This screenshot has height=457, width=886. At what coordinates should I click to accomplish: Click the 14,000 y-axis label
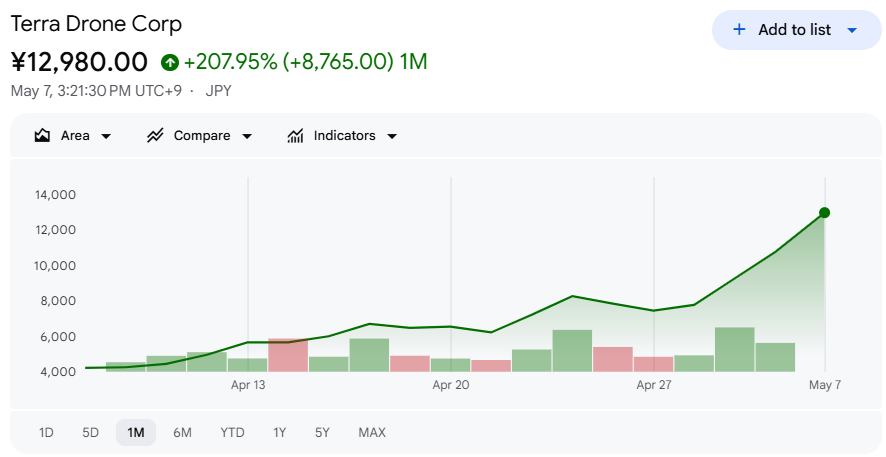[55, 195]
